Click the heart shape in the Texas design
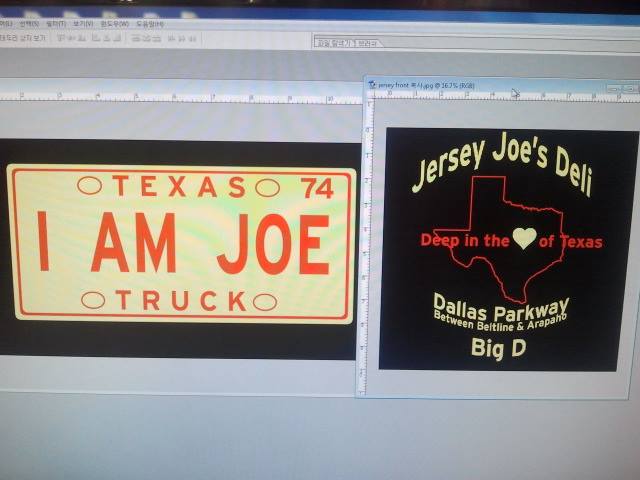640x480 pixels. pyautogui.click(x=524, y=238)
